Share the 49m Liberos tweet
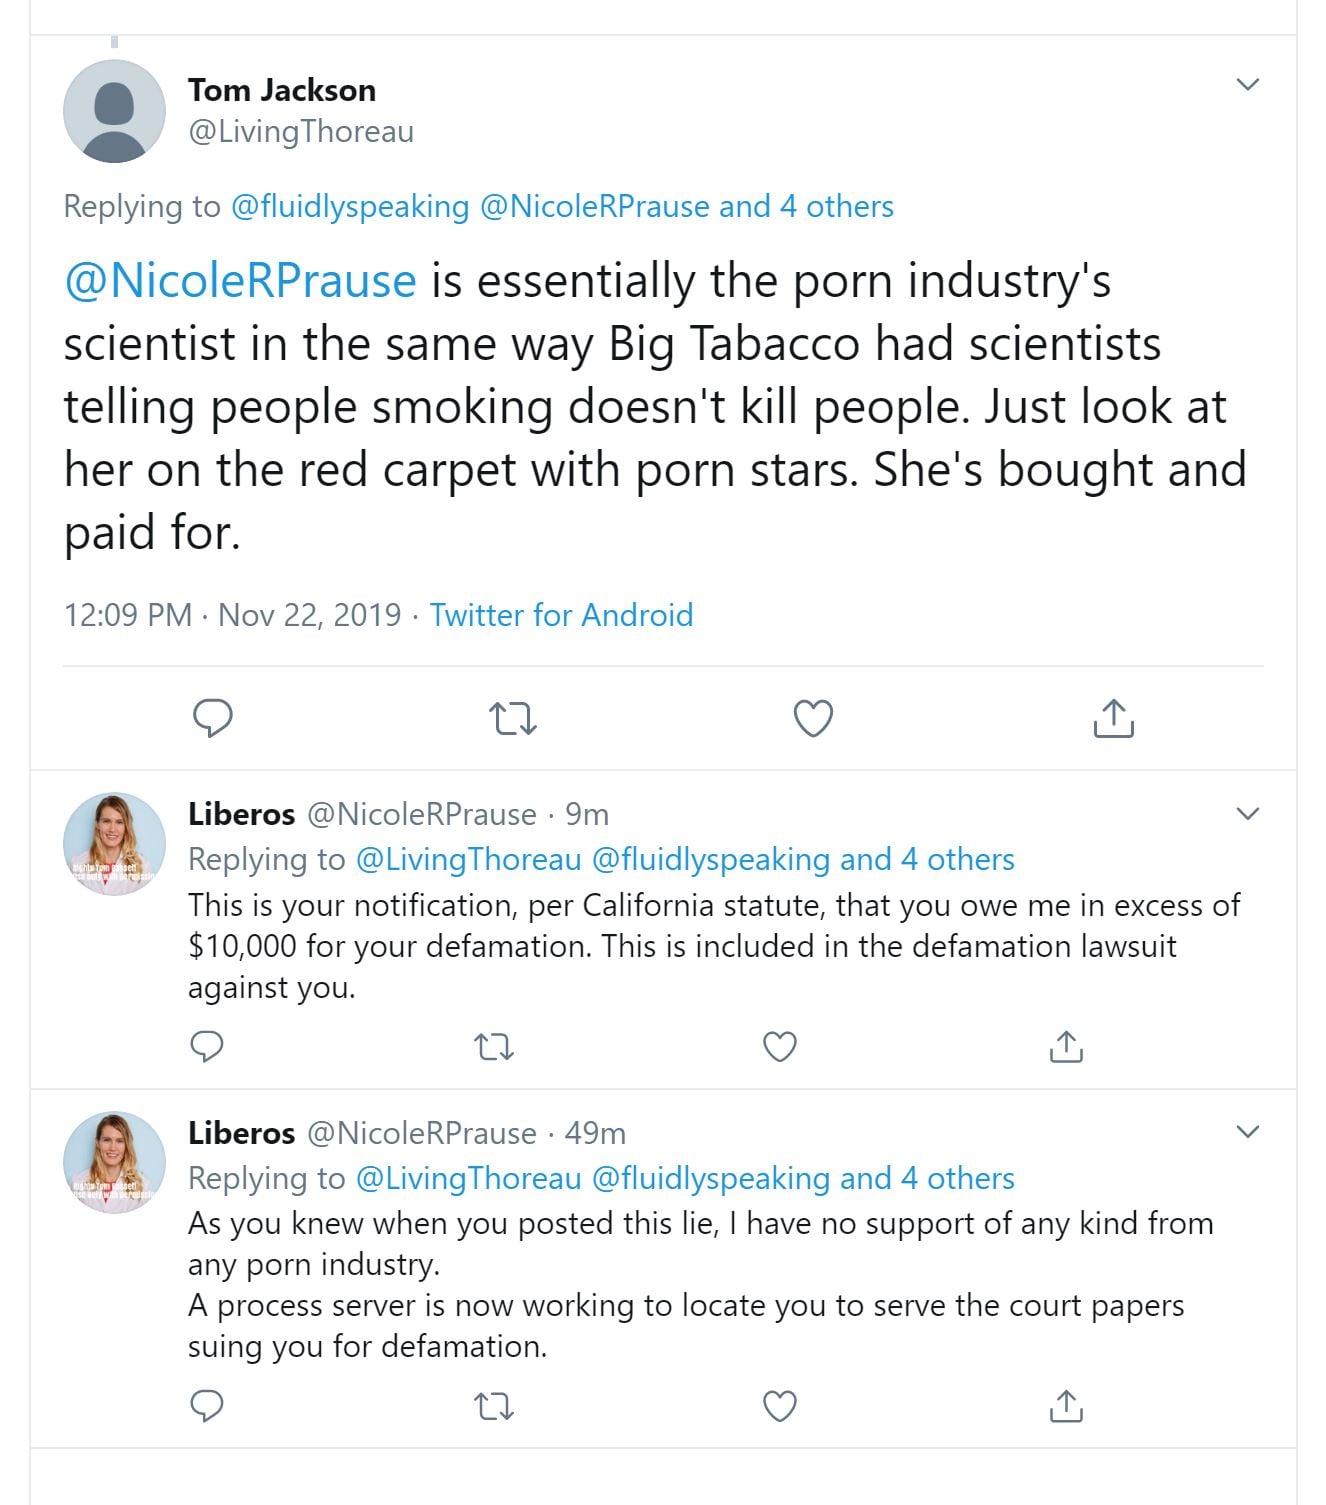 (x=1066, y=1406)
